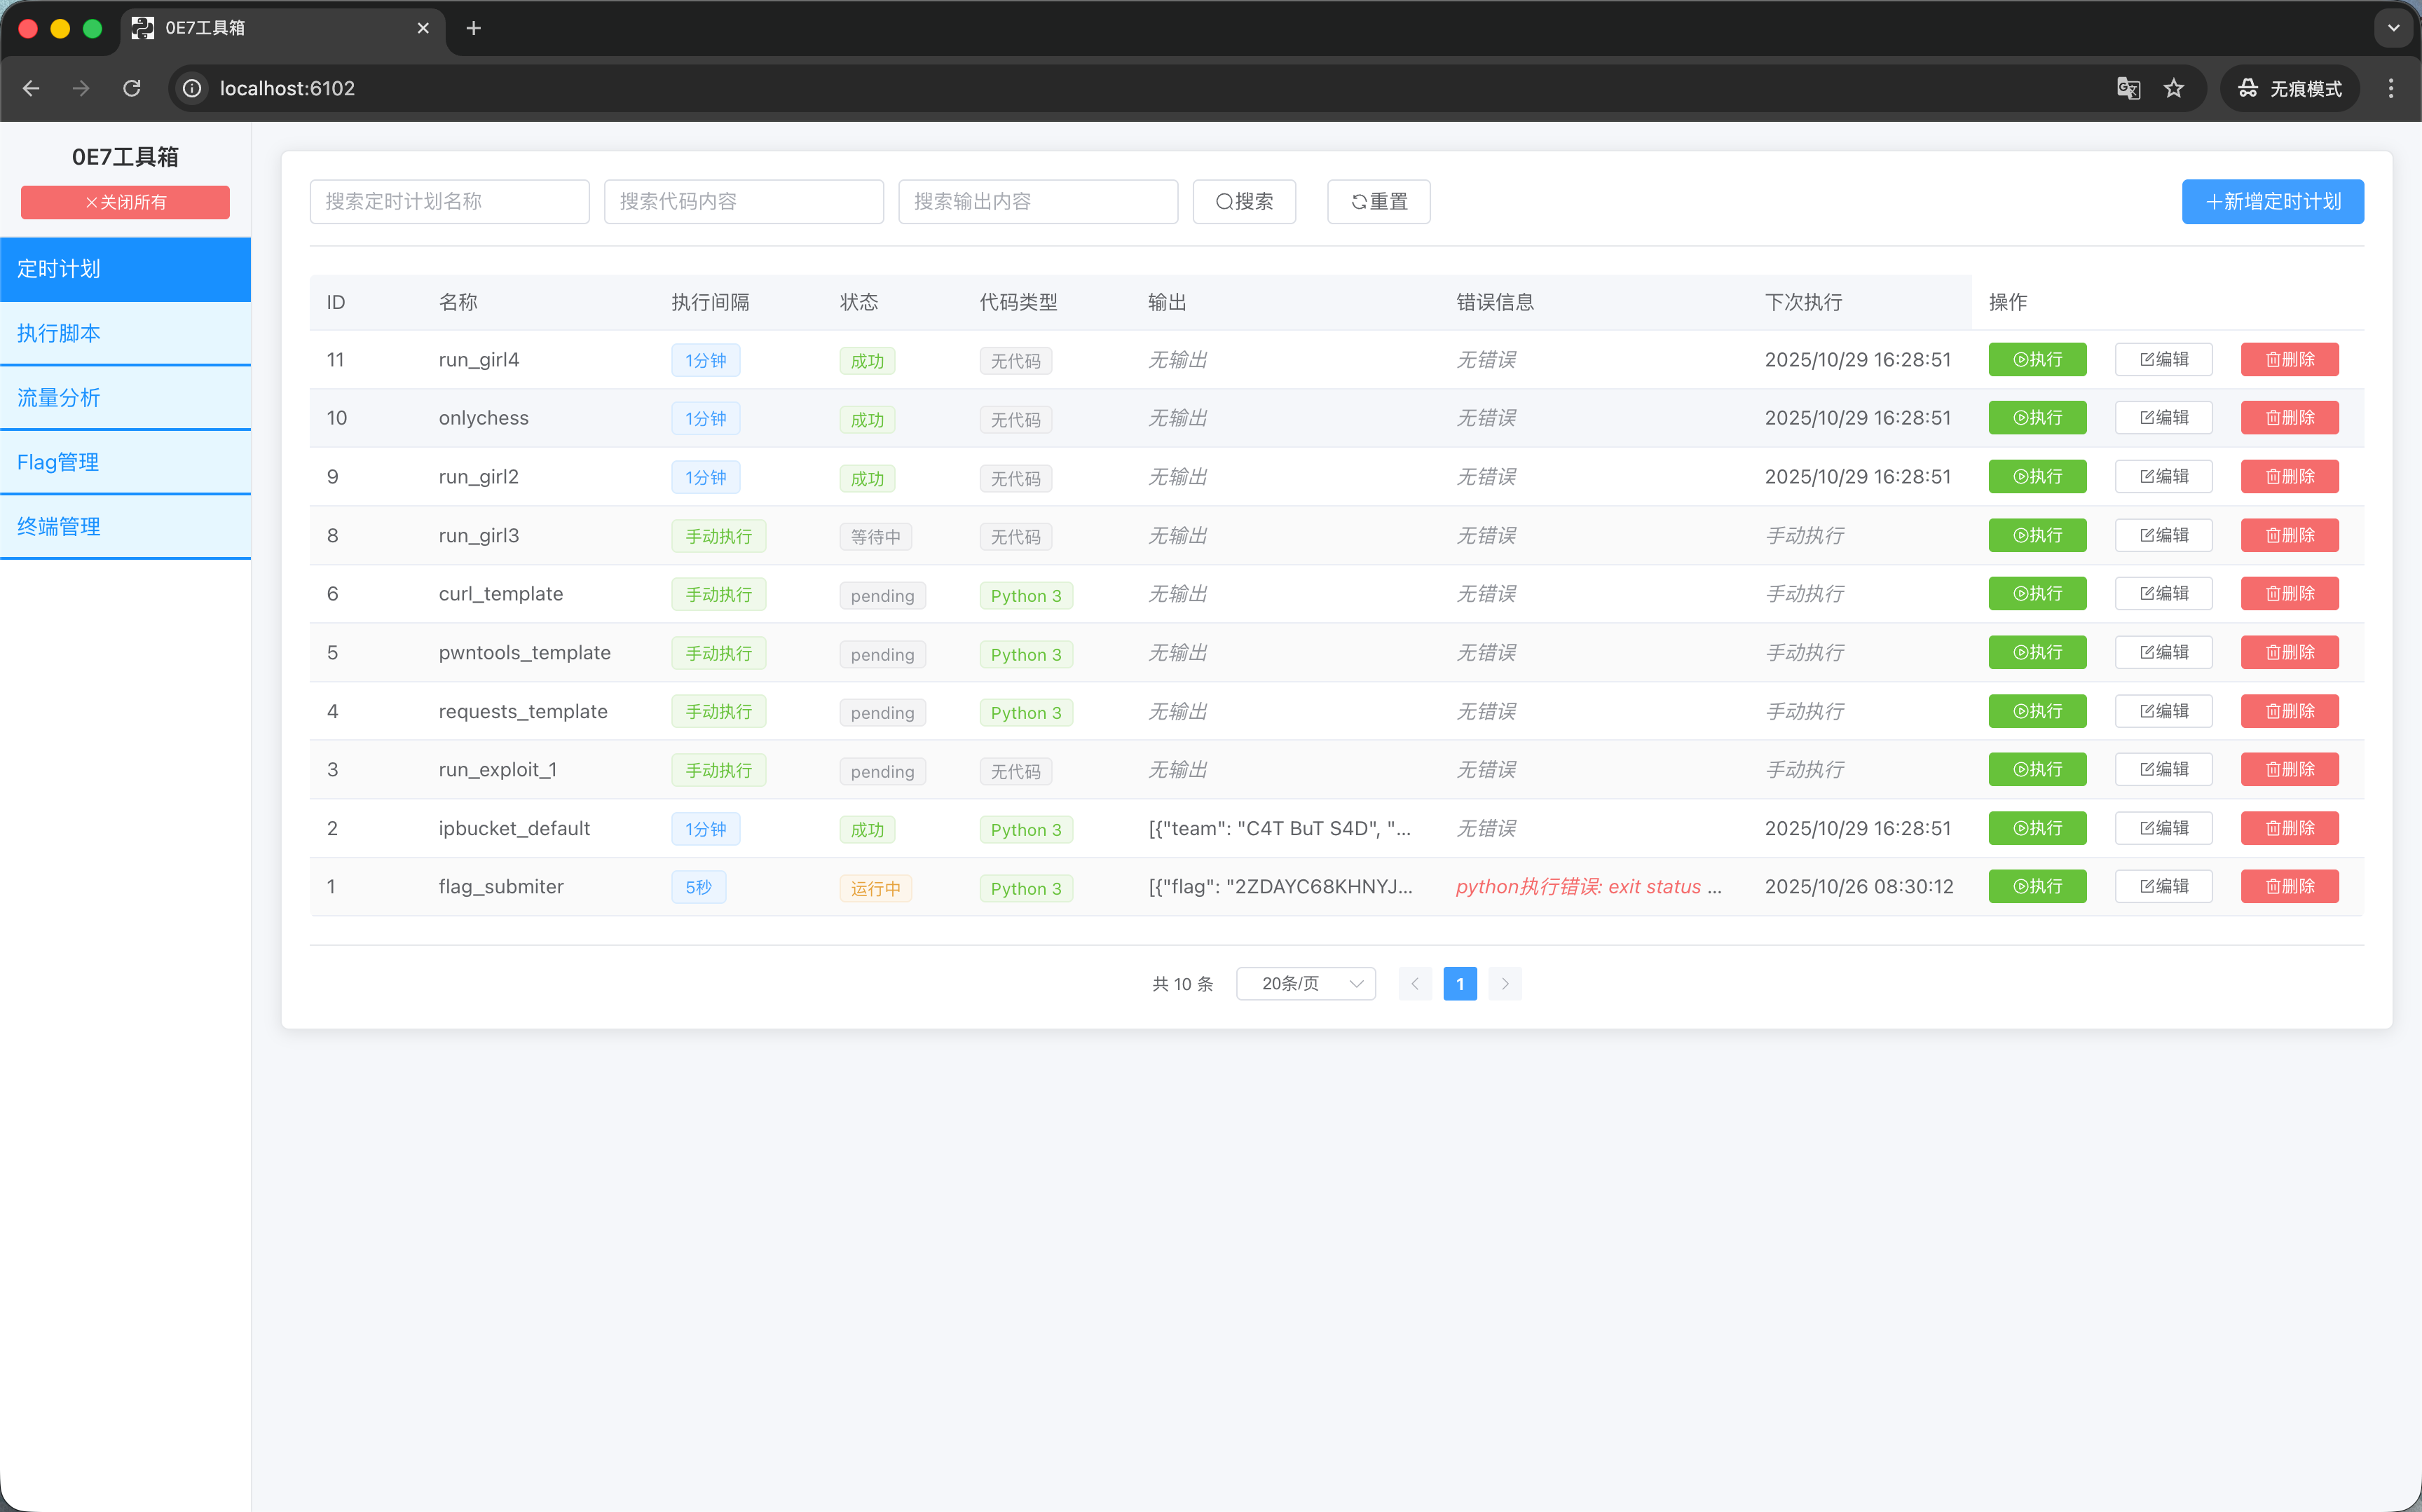Click 新增定时计划 button
The height and width of the screenshot is (1512, 2422).
2272,202
